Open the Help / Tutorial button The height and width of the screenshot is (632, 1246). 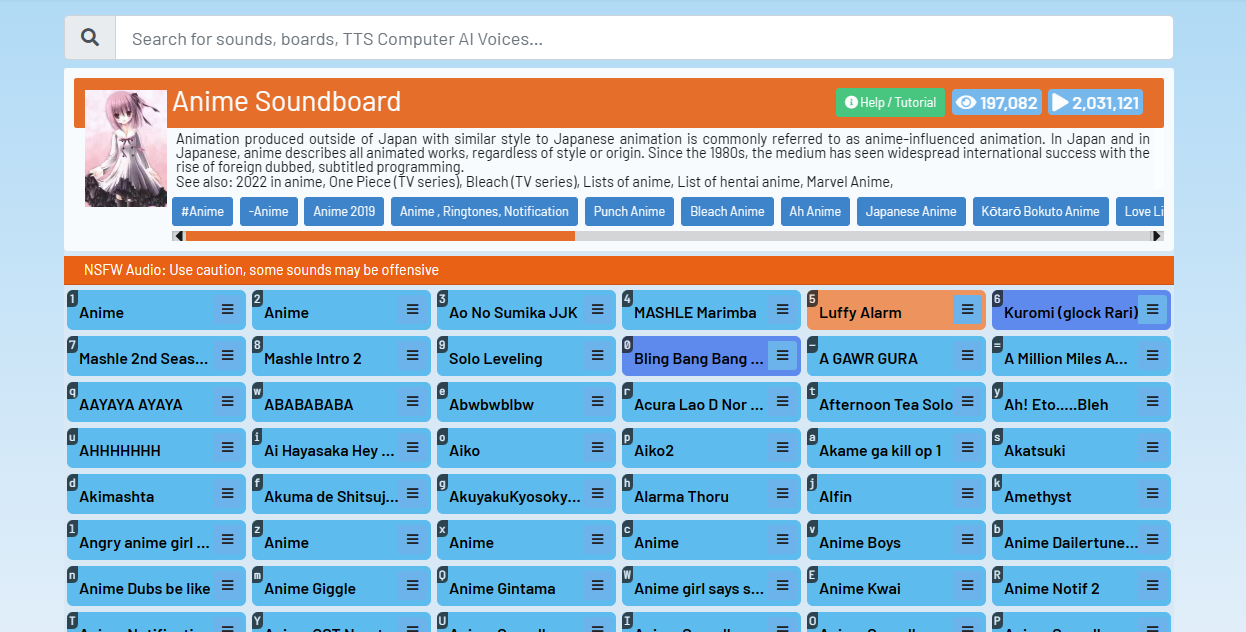(x=890, y=103)
